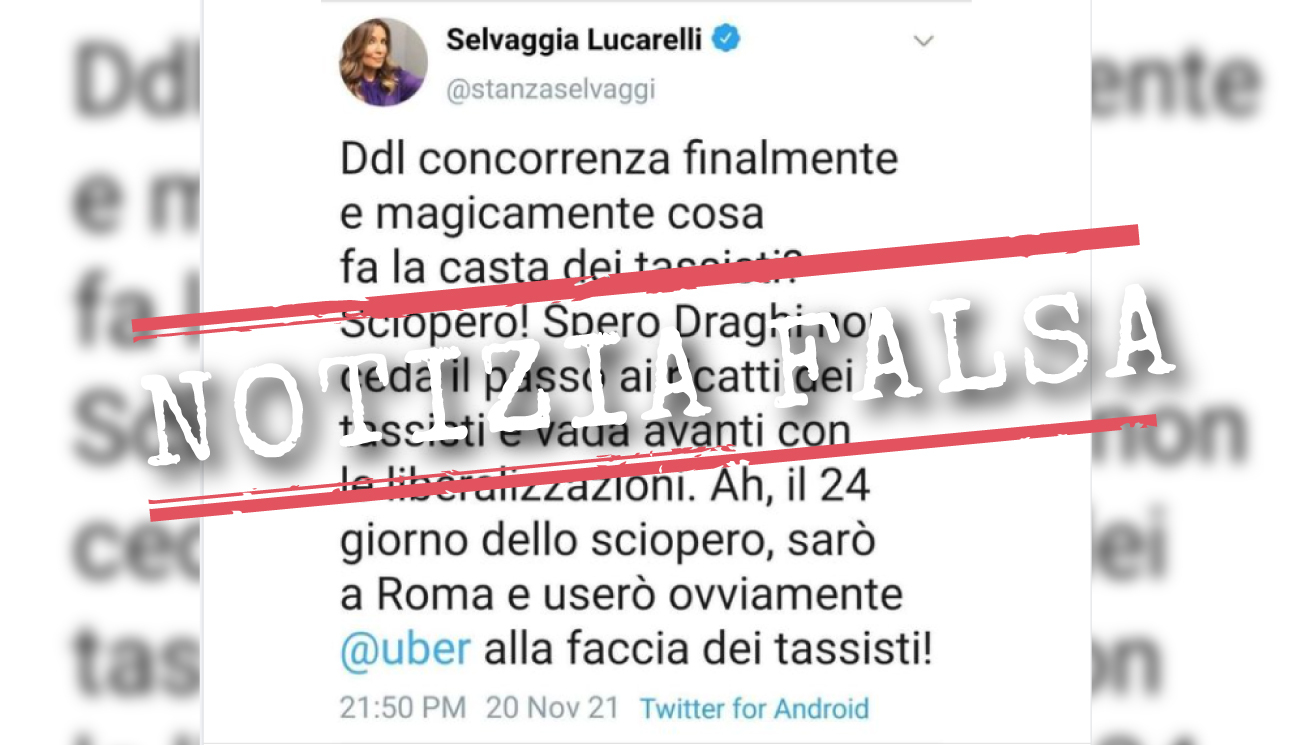Click the Twitter for Android source link
The width and height of the screenshot is (1300, 745).
pos(754,709)
